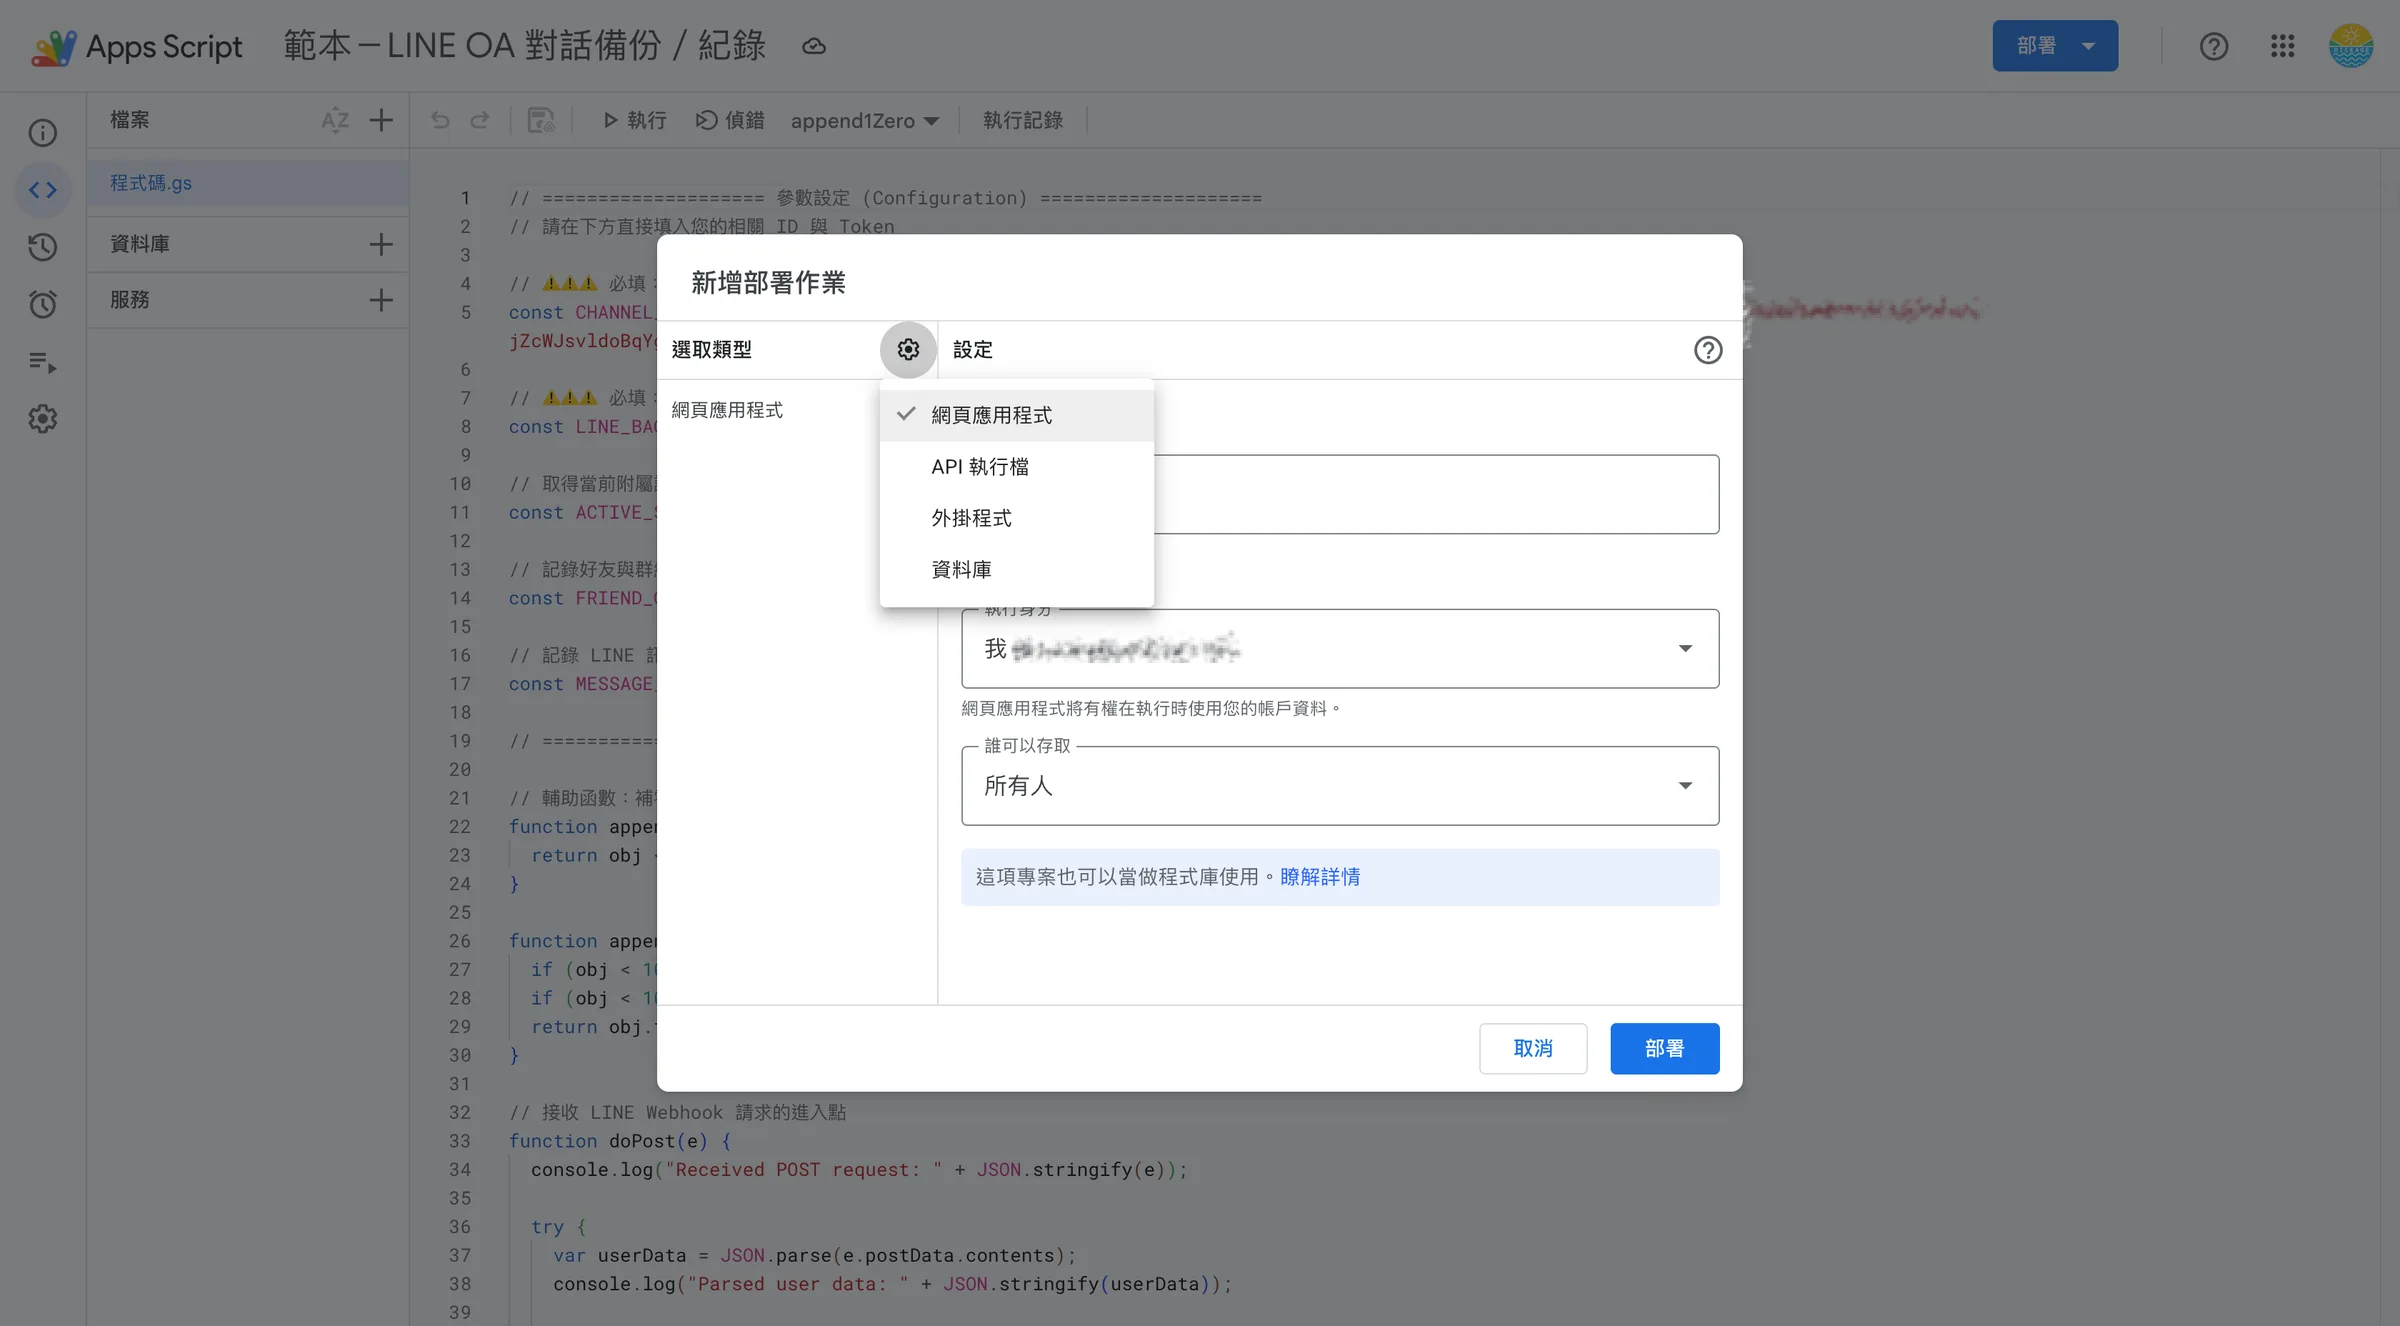Open Executions list icon in sidebar
Viewport: 2400px width, 1326px height.
pyautogui.click(x=43, y=362)
